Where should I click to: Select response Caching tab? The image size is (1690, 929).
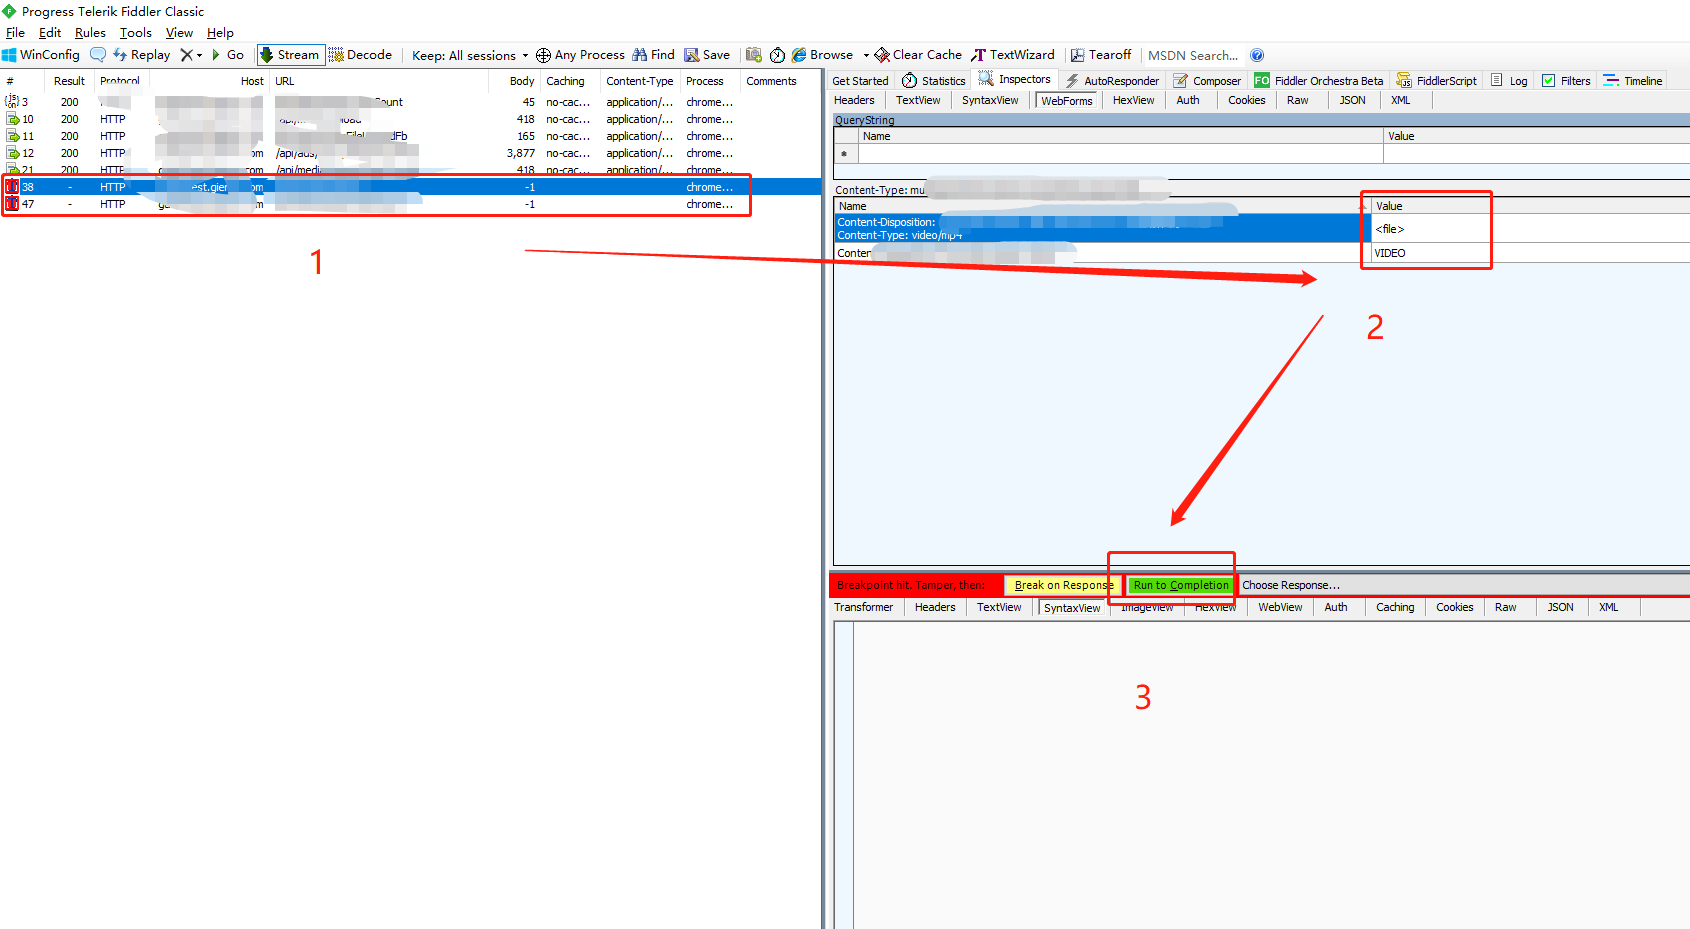pos(1395,607)
